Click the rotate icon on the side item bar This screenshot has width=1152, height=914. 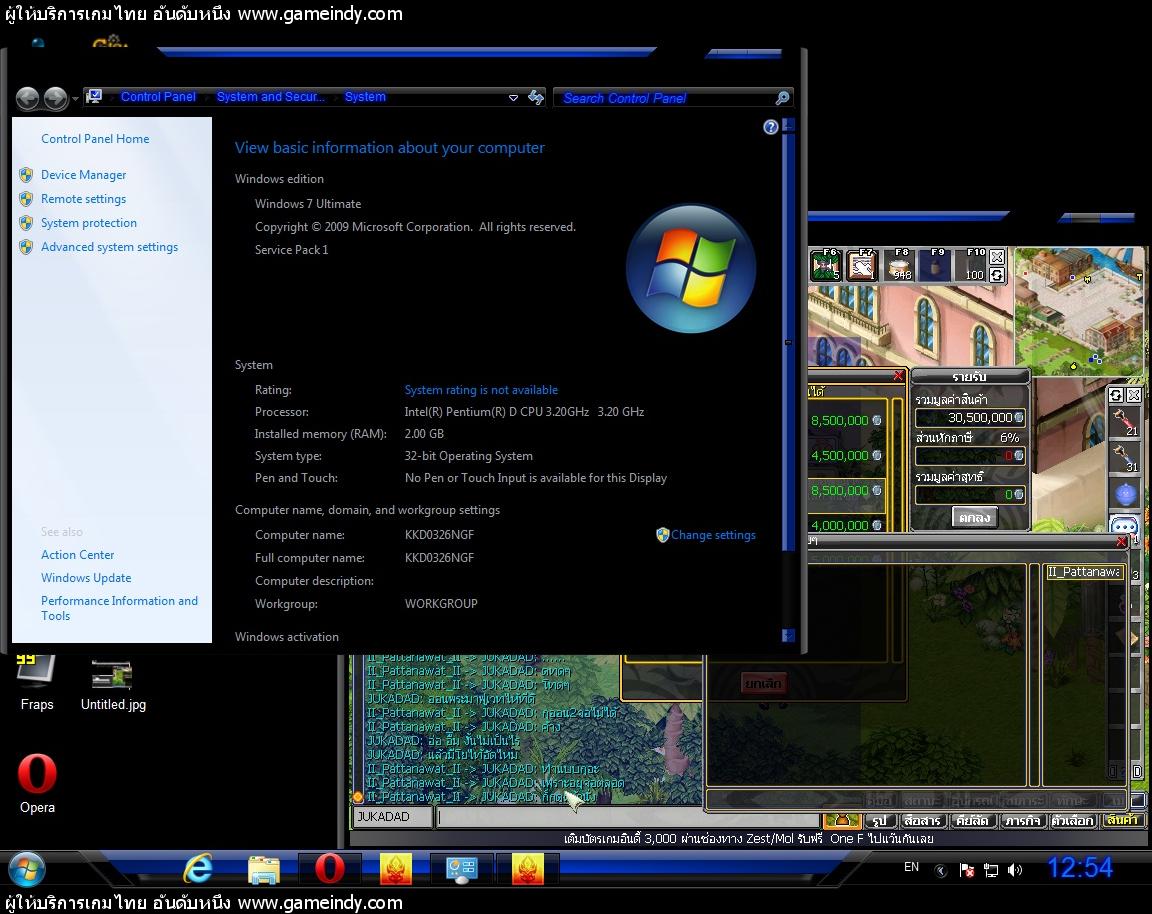point(1116,395)
